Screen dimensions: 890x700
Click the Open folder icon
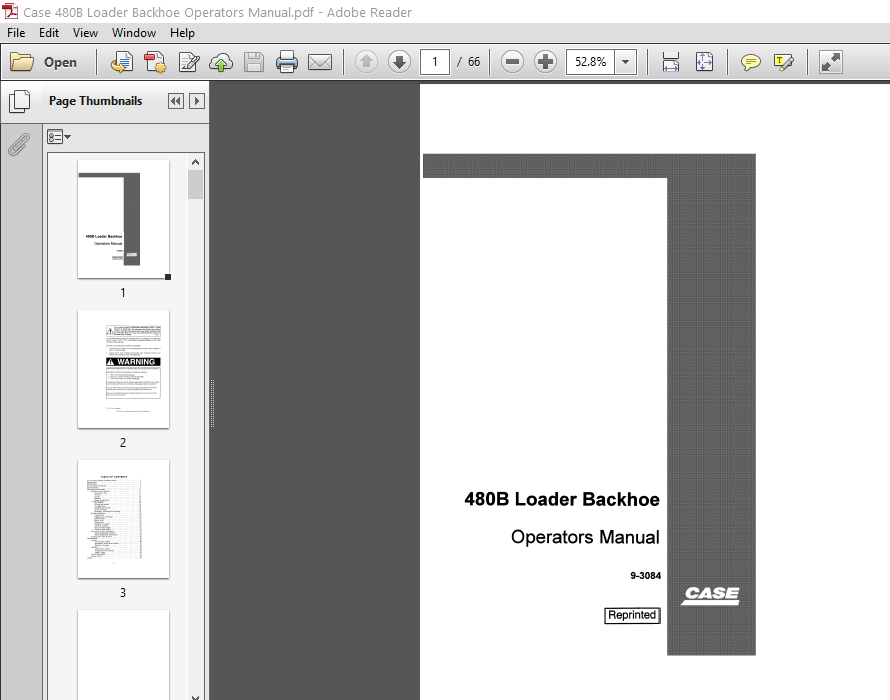coord(22,62)
